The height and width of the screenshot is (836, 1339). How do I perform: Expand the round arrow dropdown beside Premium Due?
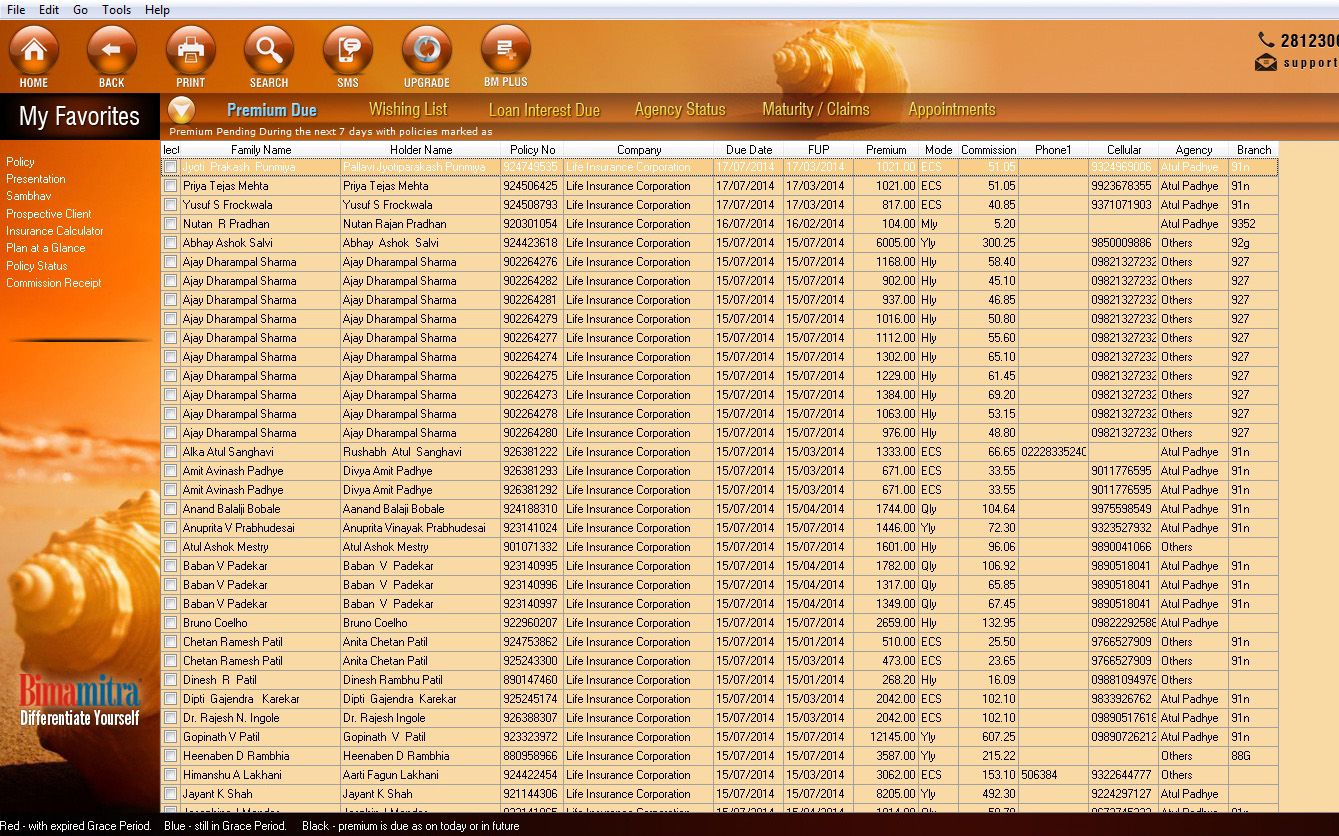(x=182, y=110)
